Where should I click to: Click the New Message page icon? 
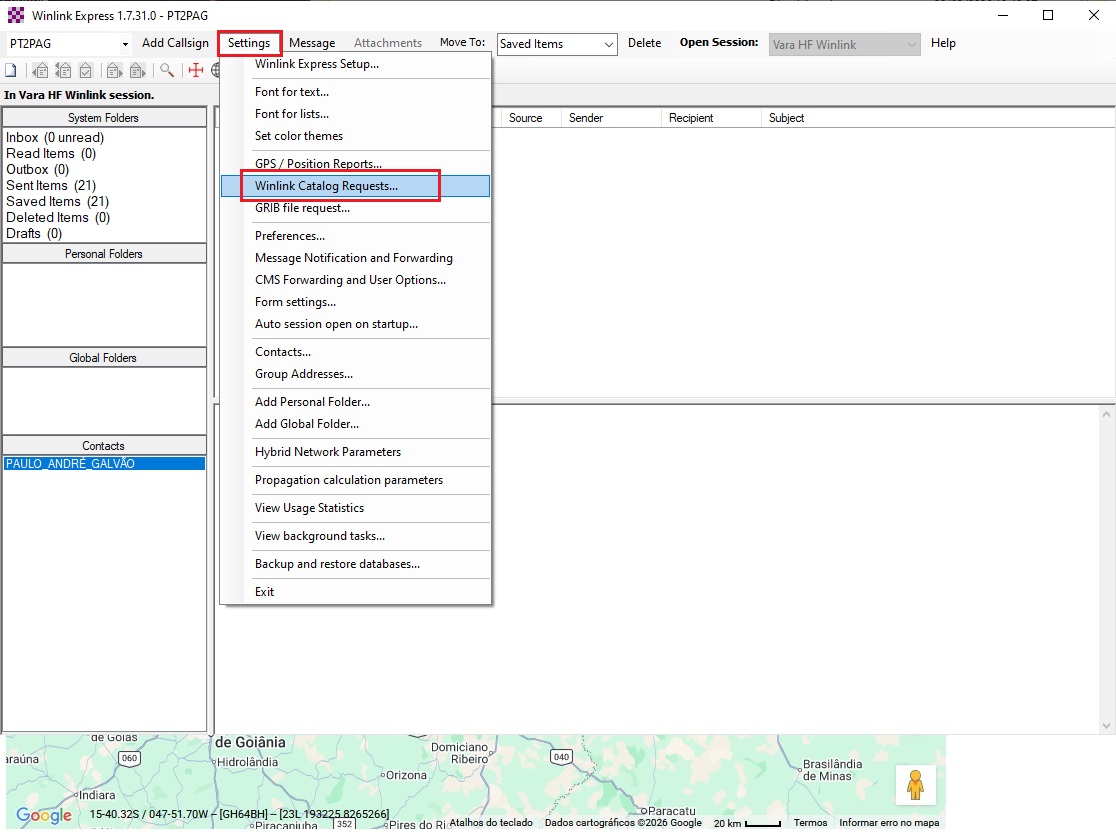coord(11,70)
